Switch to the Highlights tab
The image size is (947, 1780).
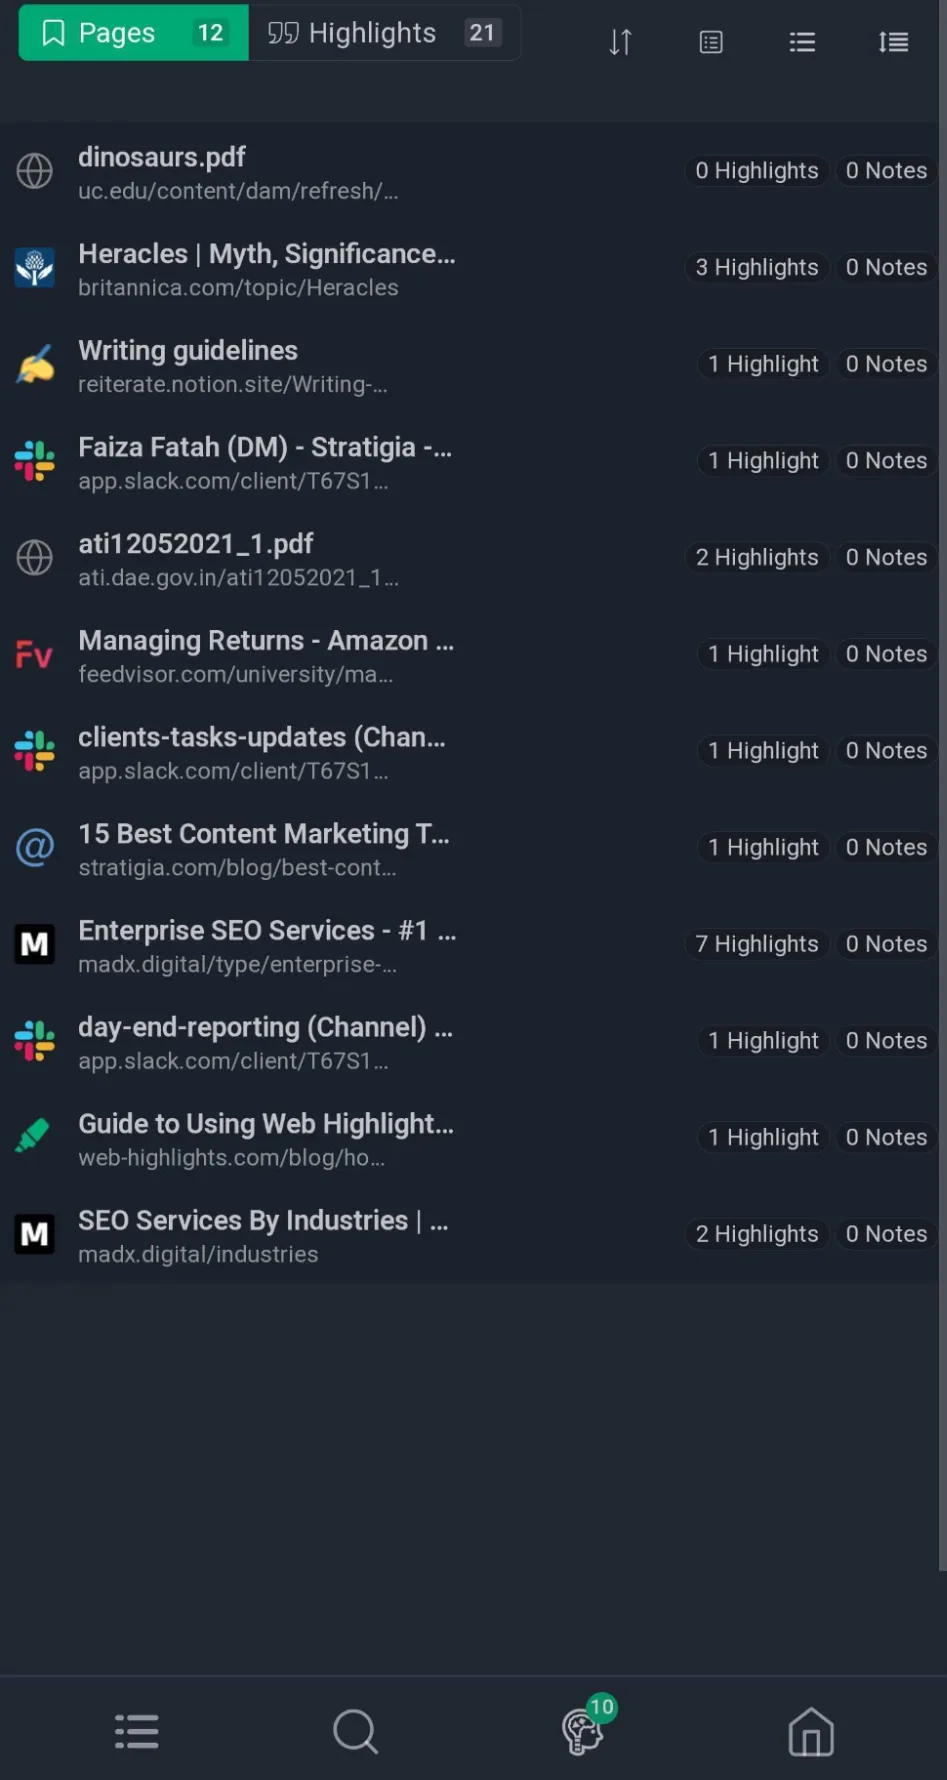(x=384, y=33)
